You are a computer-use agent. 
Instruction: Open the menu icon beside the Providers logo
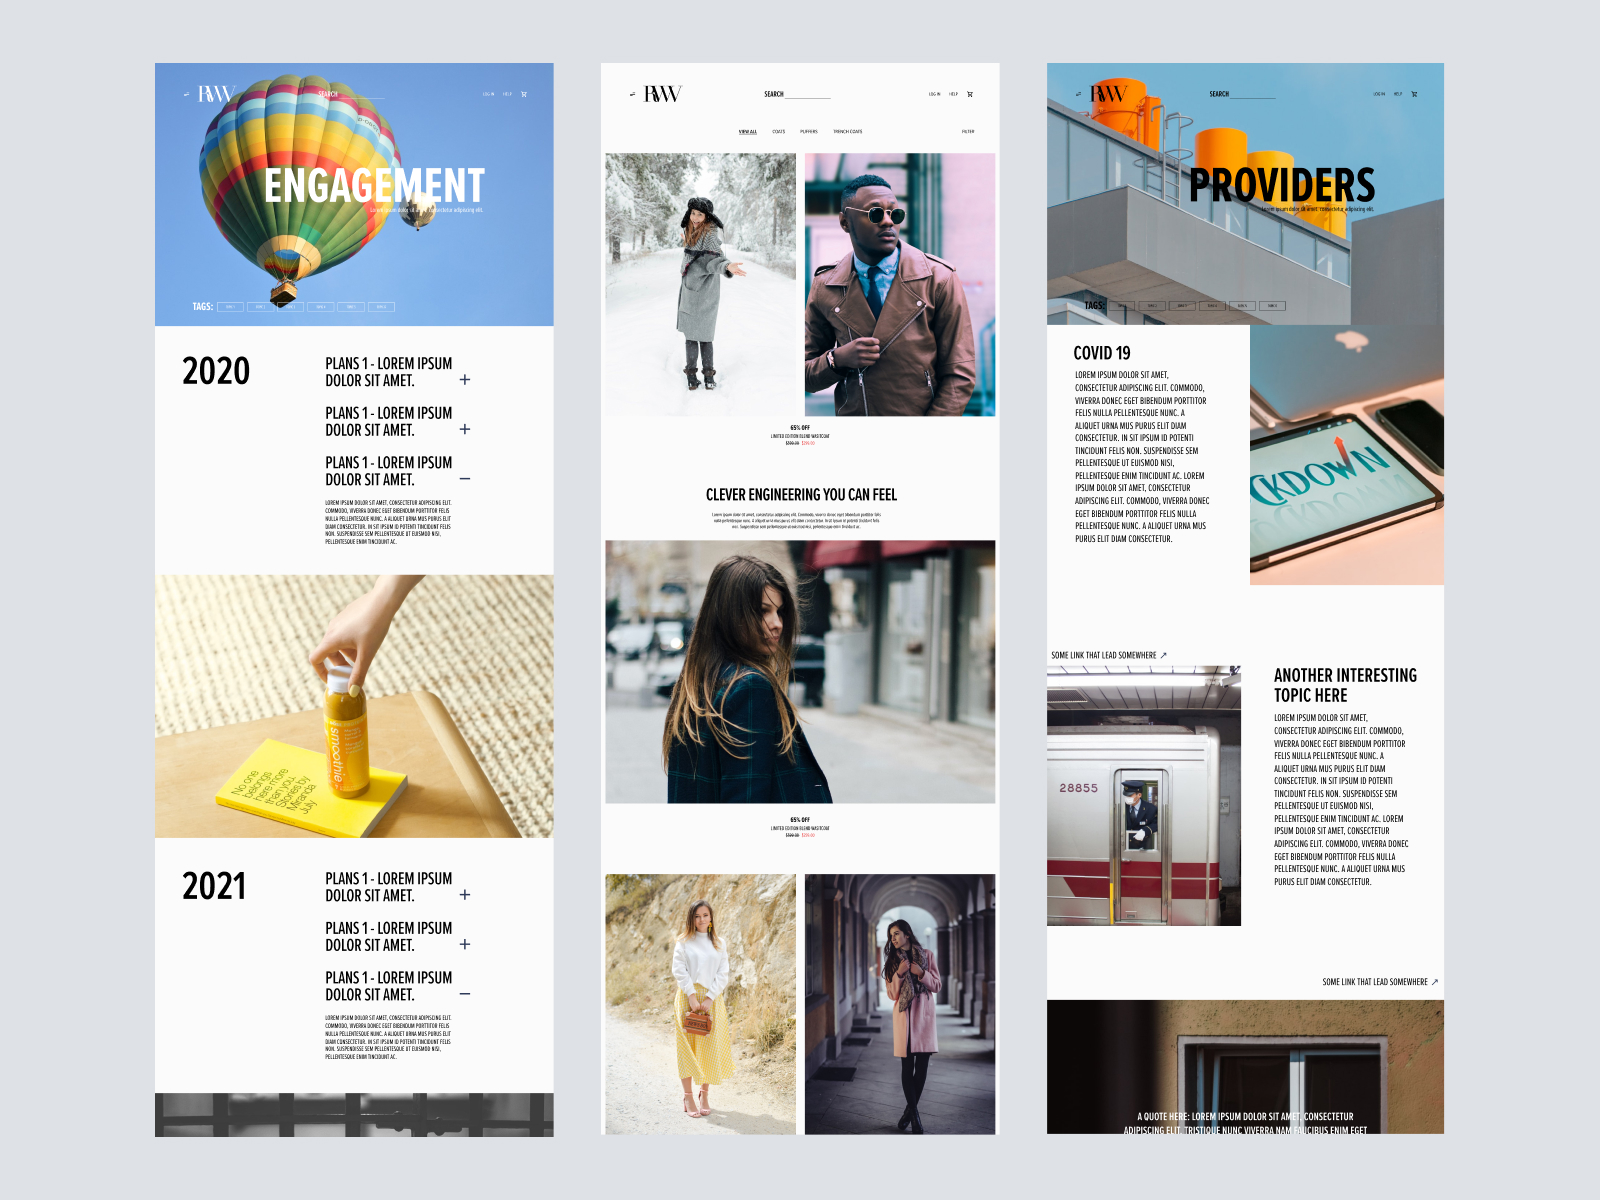point(1078,94)
